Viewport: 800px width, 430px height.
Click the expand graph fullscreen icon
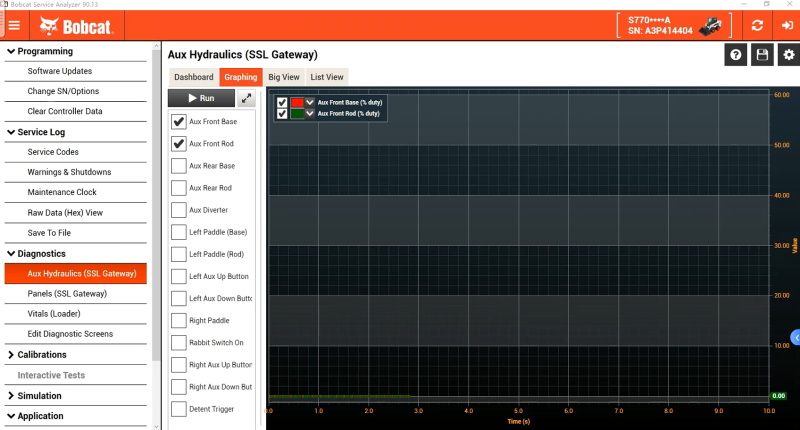pos(246,98)
